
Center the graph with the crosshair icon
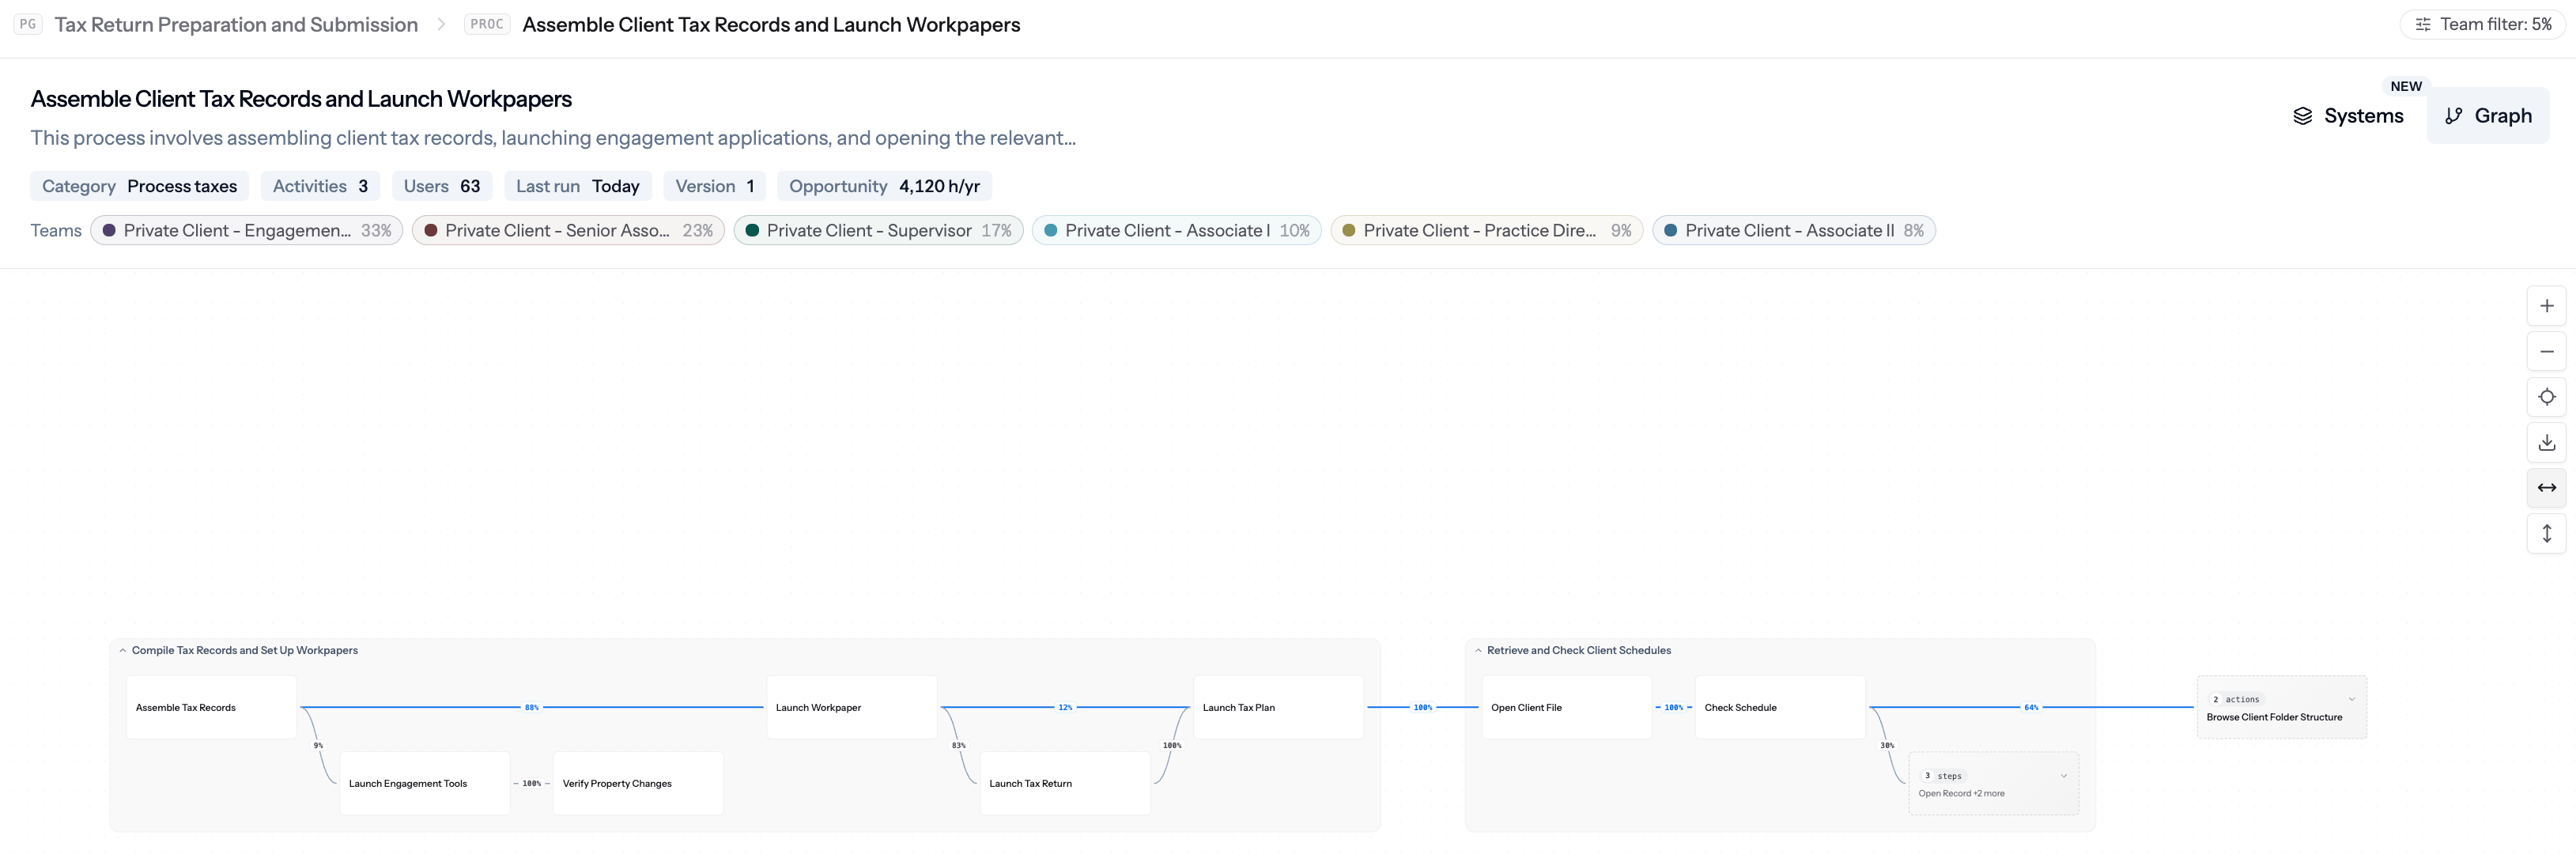2546,397
